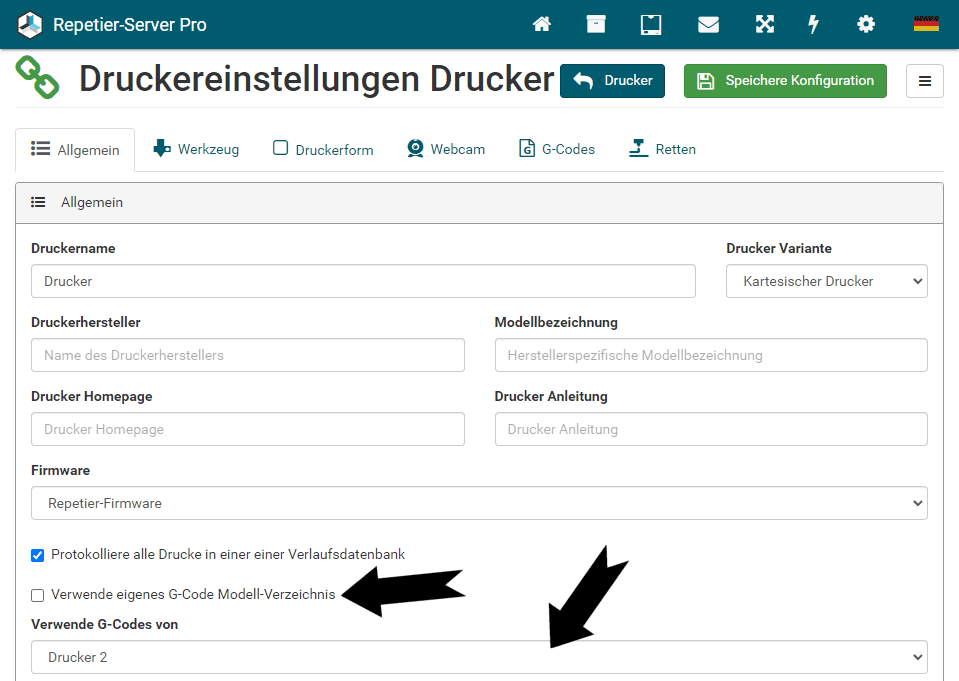Open the Druckerform tab

coord(323,149)
